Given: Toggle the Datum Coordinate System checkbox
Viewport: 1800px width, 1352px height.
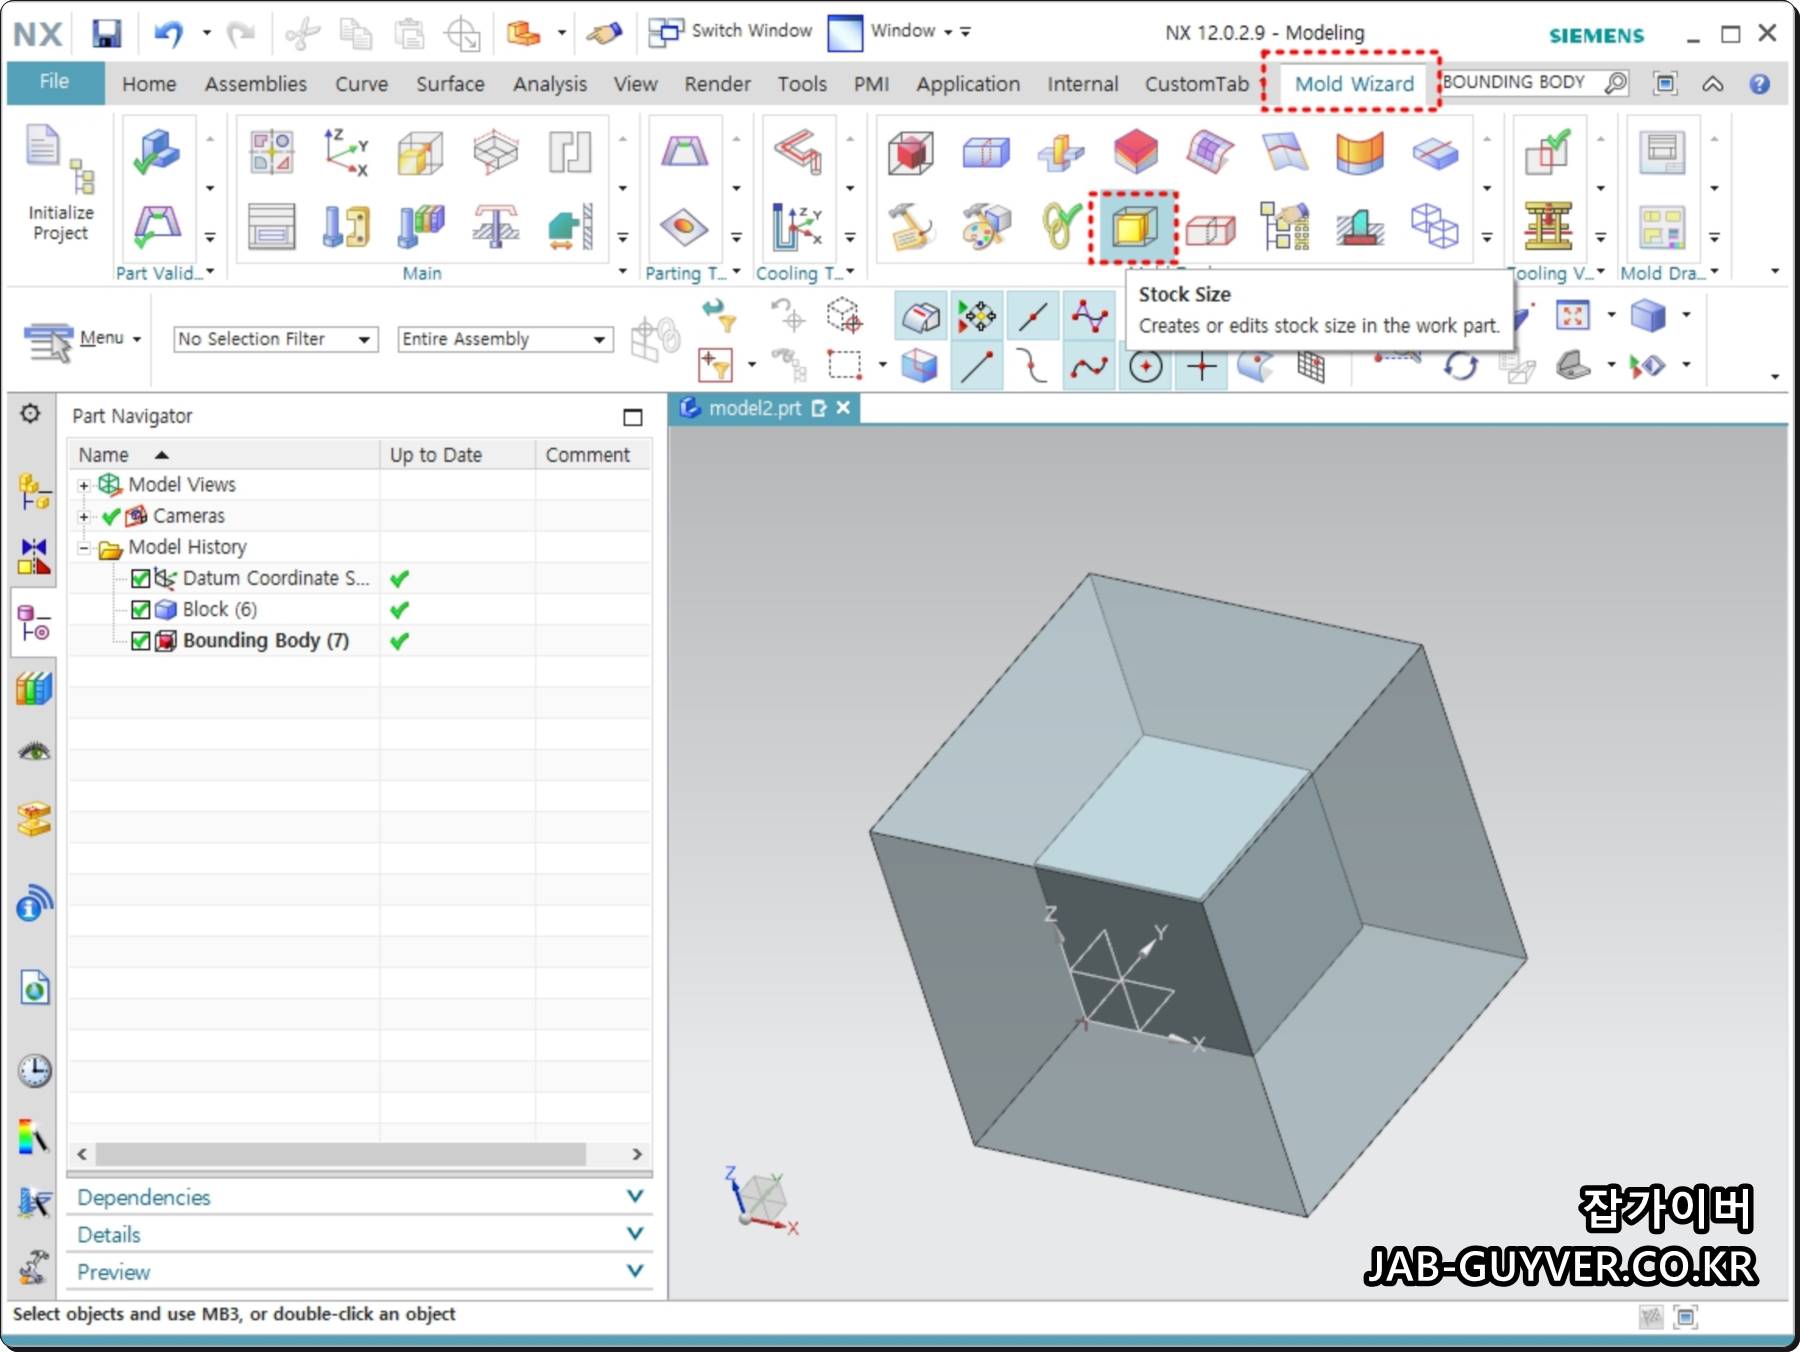Looking at the screenshot, I should 140,579.
